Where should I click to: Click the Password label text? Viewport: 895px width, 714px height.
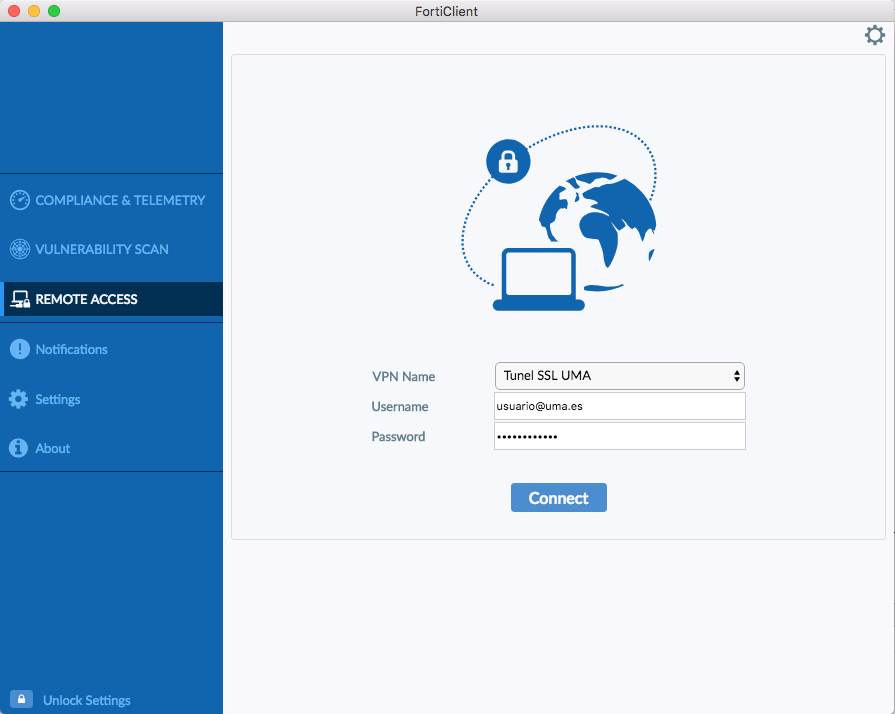pyautogui.click(x=398, y=437)
